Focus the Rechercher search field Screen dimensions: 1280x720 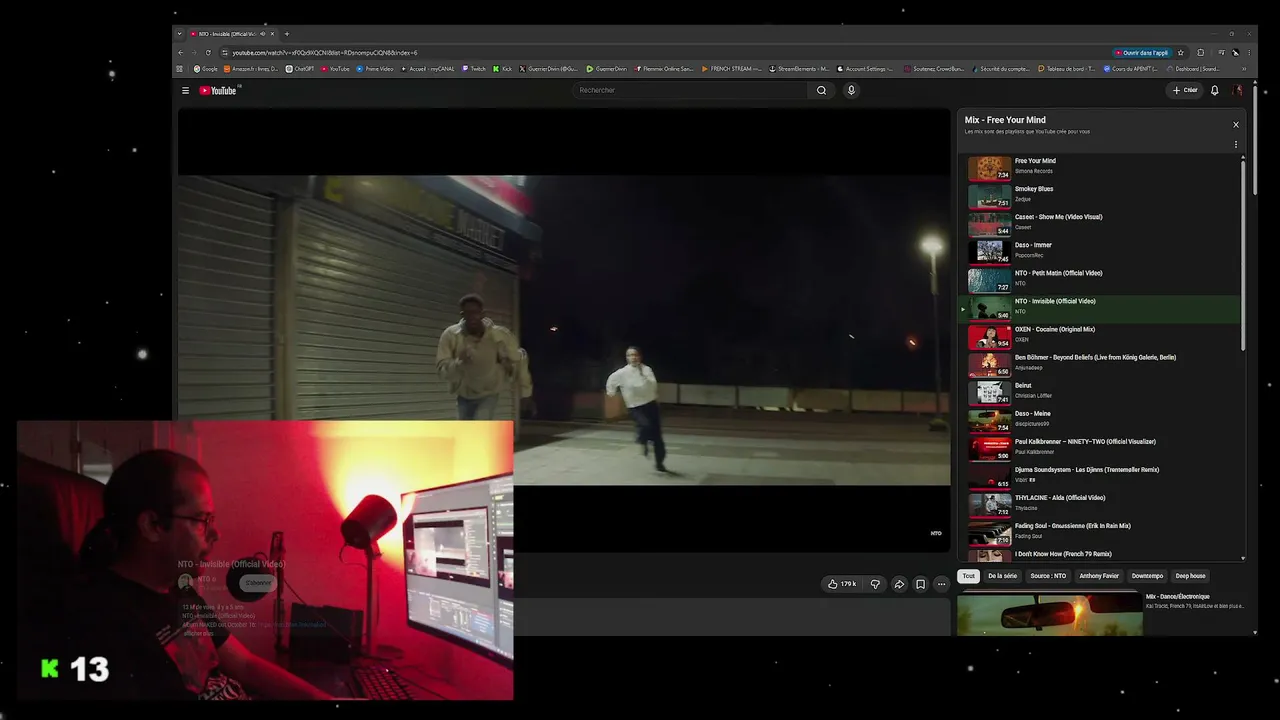pos(690,90)
